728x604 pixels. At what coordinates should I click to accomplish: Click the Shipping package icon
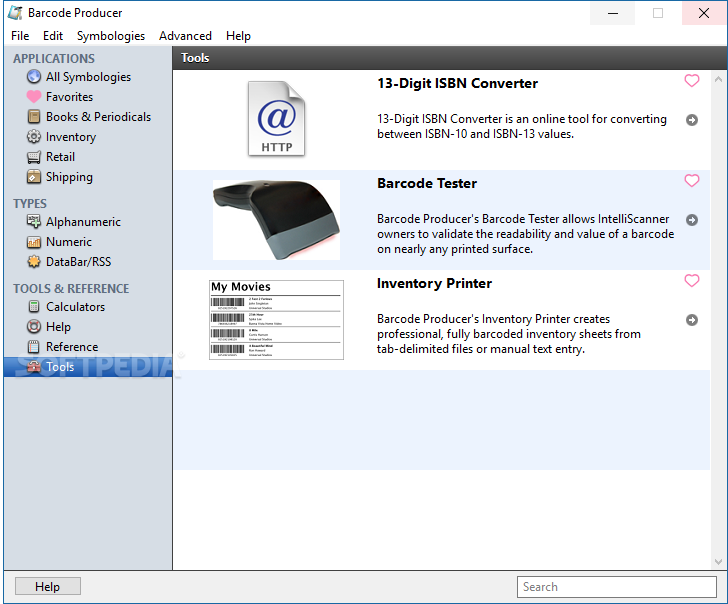coord(33,177)
